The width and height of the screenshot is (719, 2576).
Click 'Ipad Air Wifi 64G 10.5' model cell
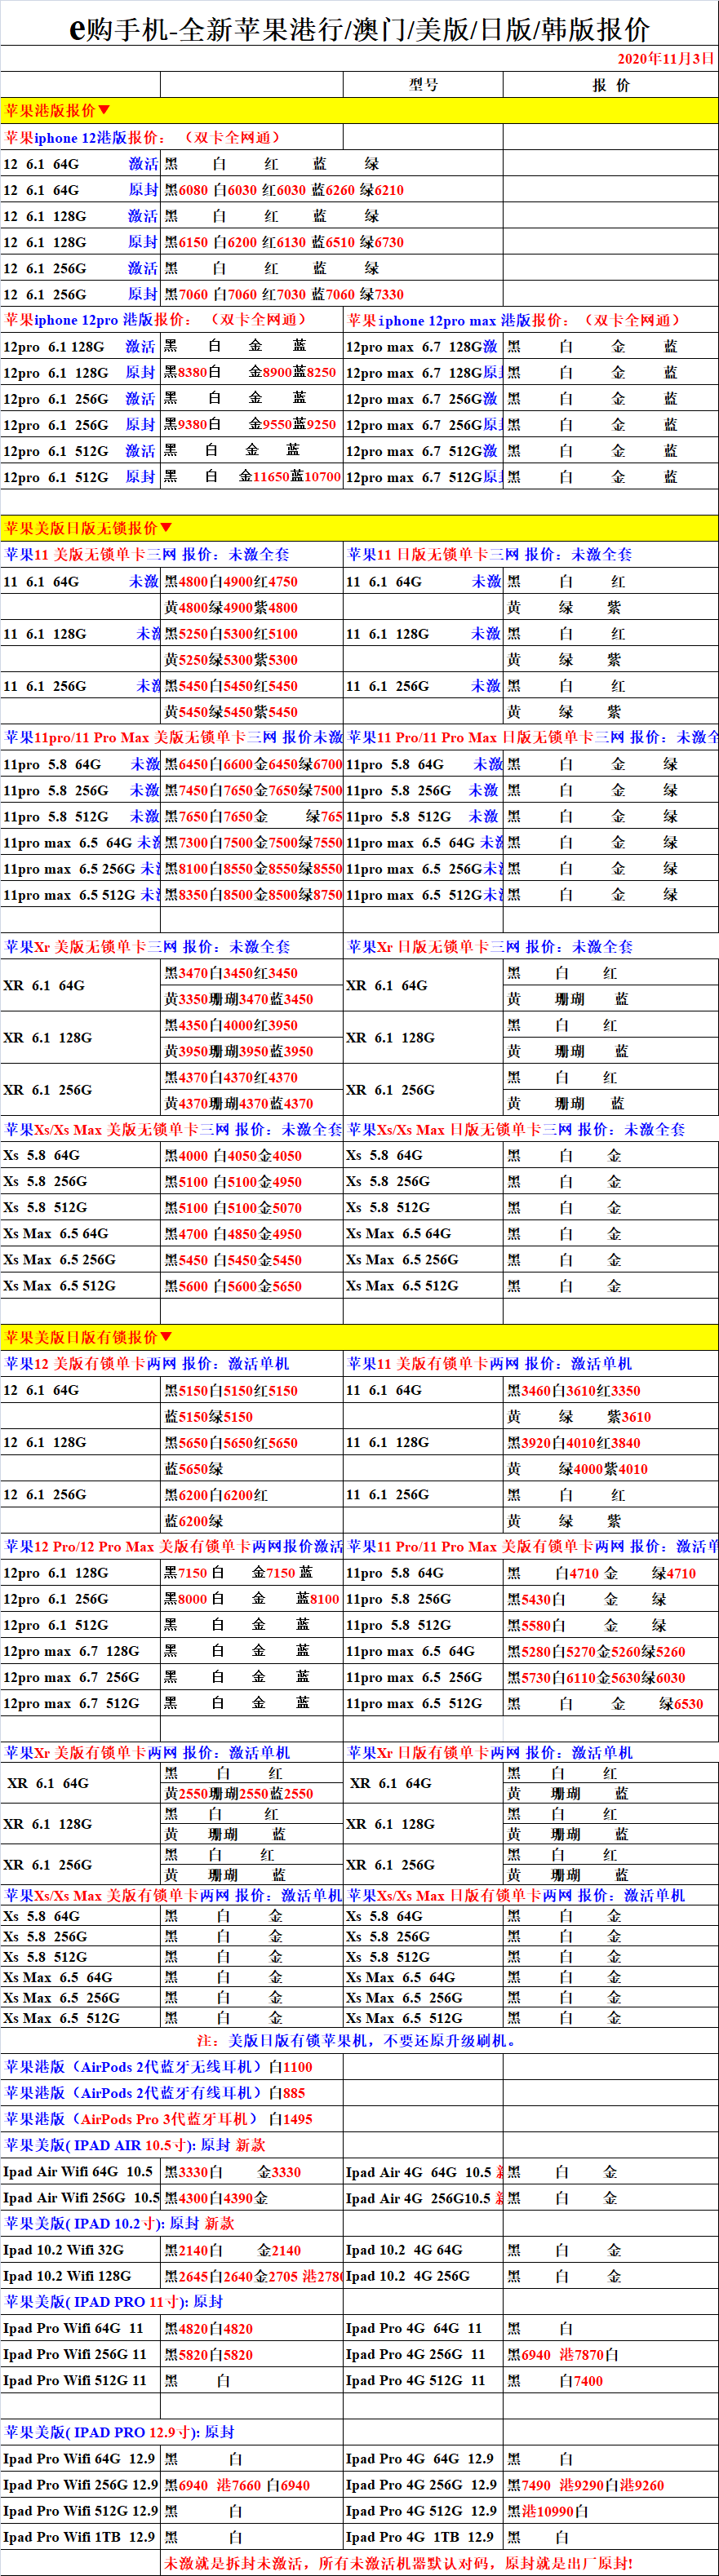80,2171
